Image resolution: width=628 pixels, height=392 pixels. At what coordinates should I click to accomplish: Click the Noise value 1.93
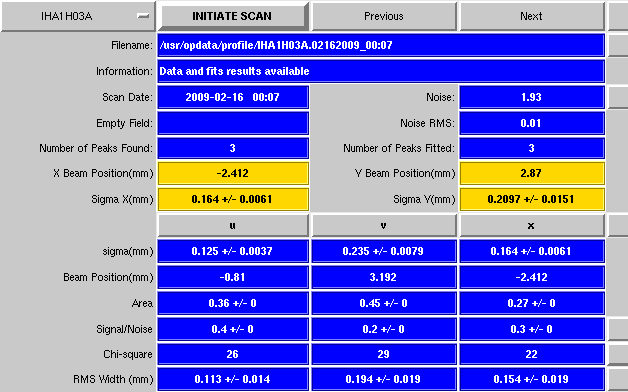(531, 97)
